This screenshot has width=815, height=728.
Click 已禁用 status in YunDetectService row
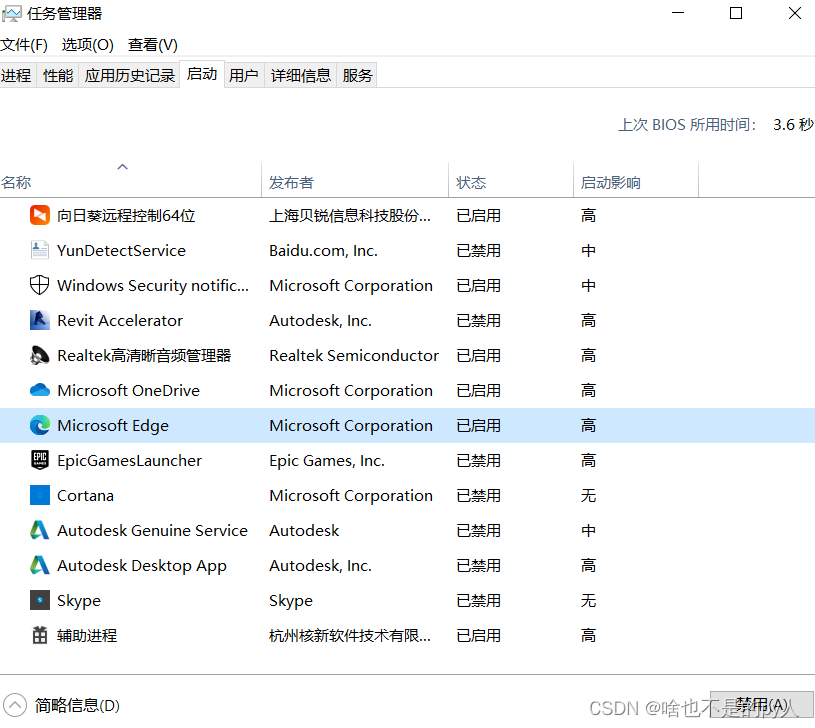coord(478,250)
